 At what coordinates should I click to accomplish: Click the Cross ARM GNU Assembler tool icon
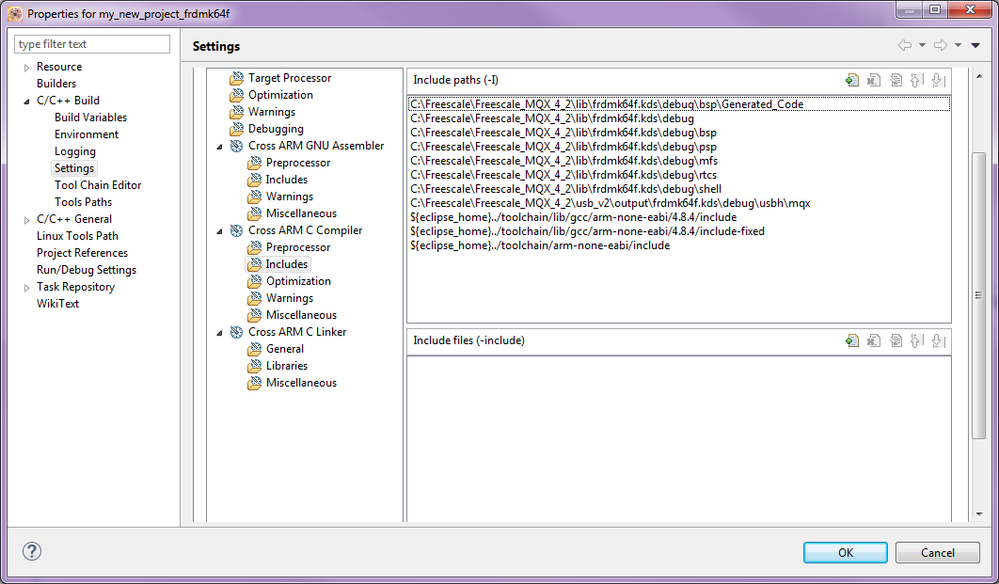pos(236,146)
